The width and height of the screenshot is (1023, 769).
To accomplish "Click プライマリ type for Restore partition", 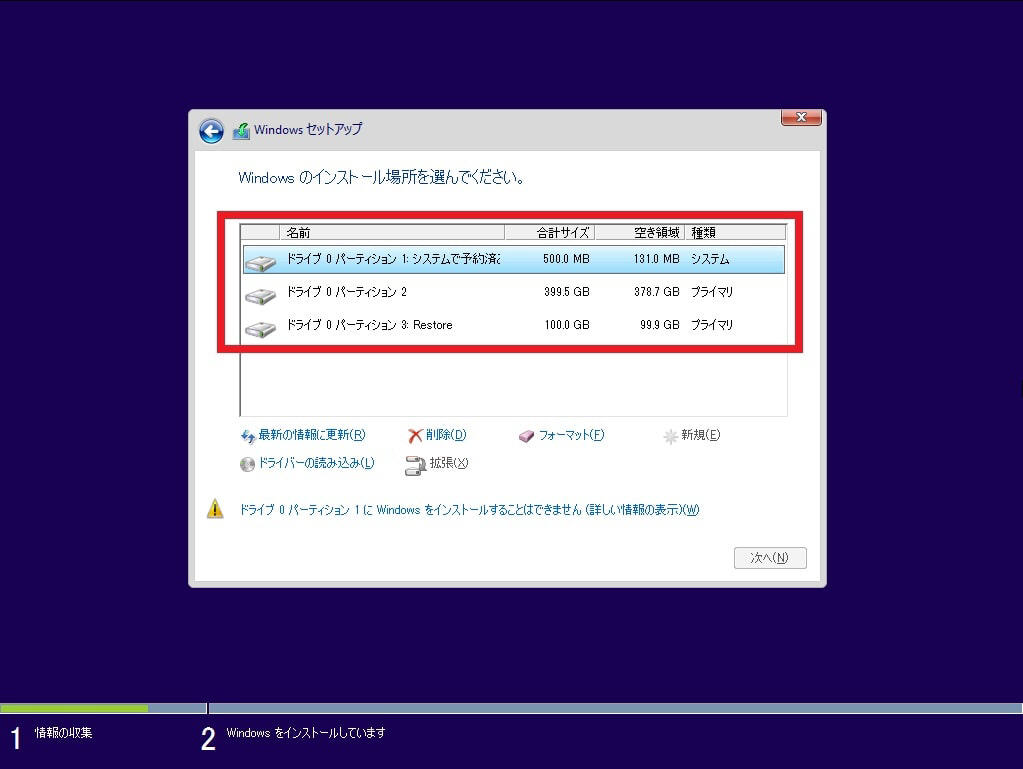I will [x=712, y=325].
